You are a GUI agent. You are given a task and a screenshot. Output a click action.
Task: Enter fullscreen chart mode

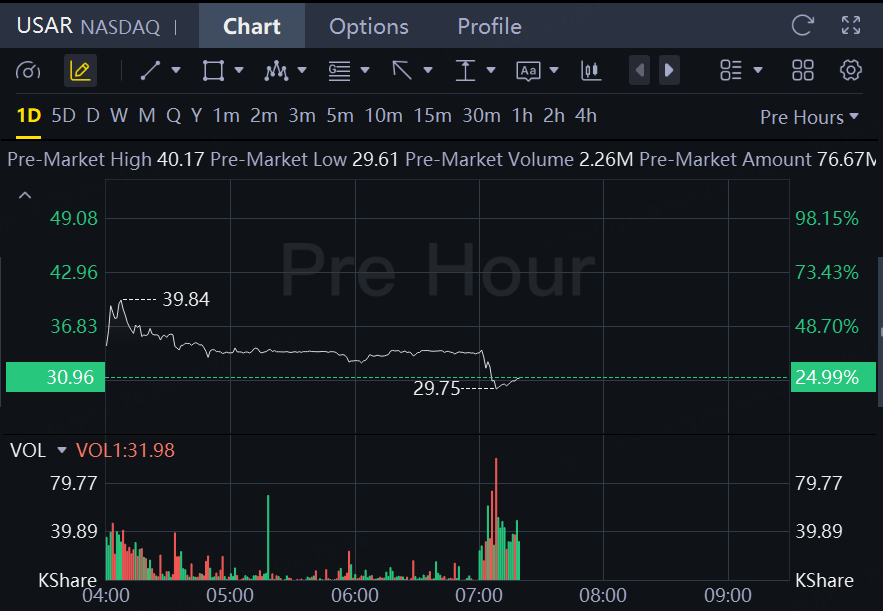tap(851, 26)
